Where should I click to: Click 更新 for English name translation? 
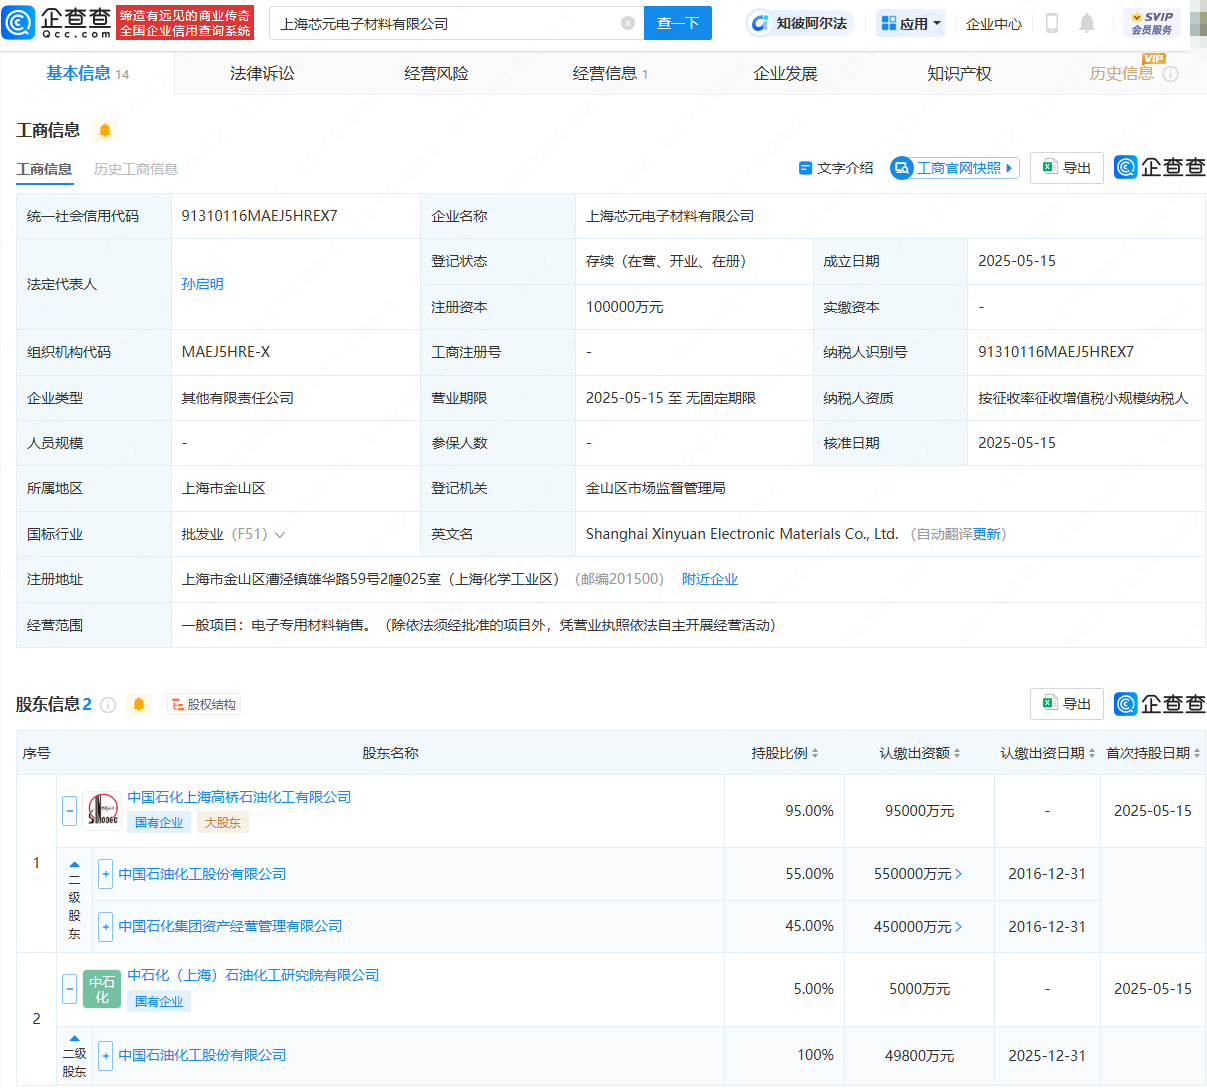(987, 534)
